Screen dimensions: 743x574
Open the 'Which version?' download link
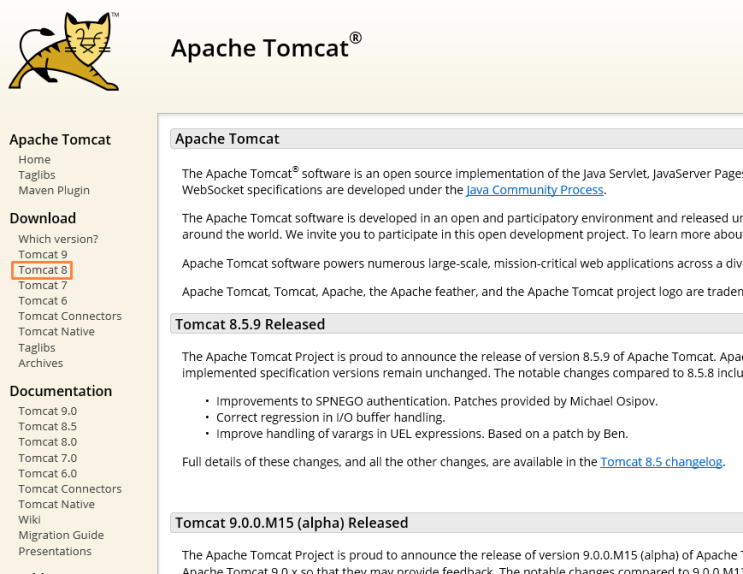[x=58, y=239]
